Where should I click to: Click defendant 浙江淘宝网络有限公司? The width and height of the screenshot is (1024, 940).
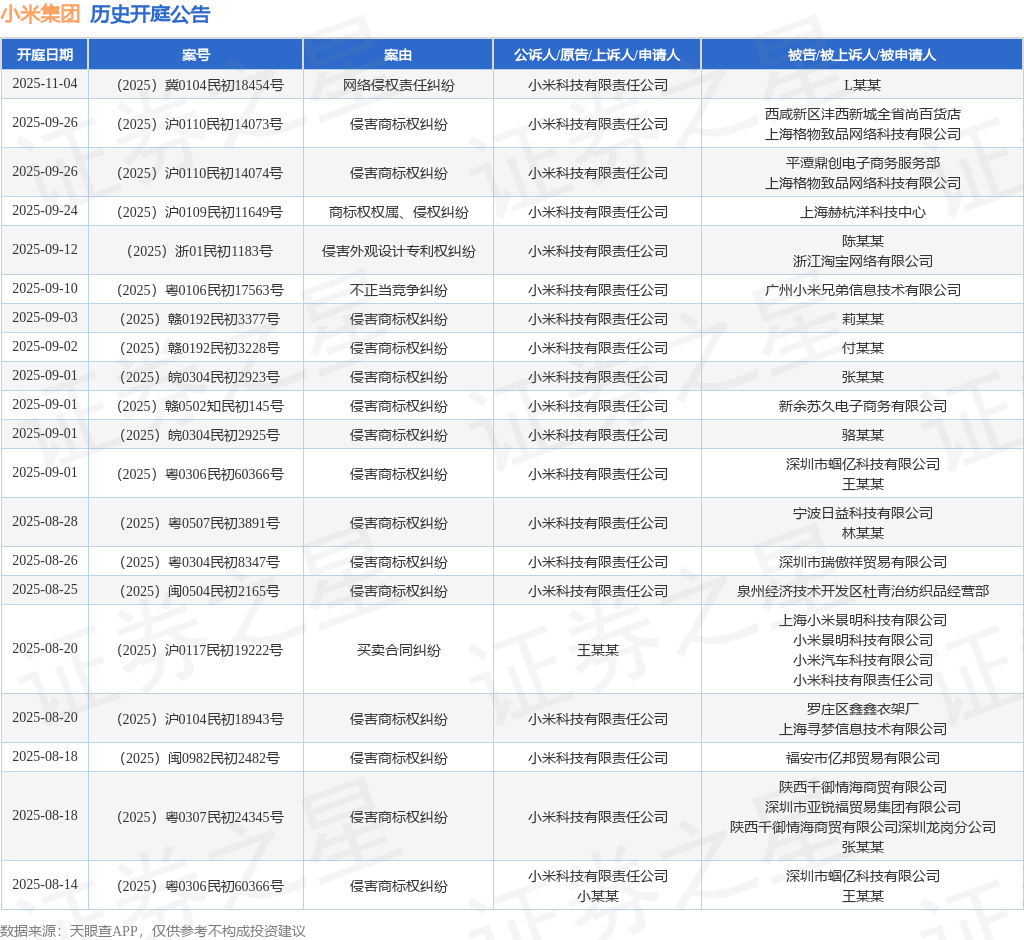863,261
